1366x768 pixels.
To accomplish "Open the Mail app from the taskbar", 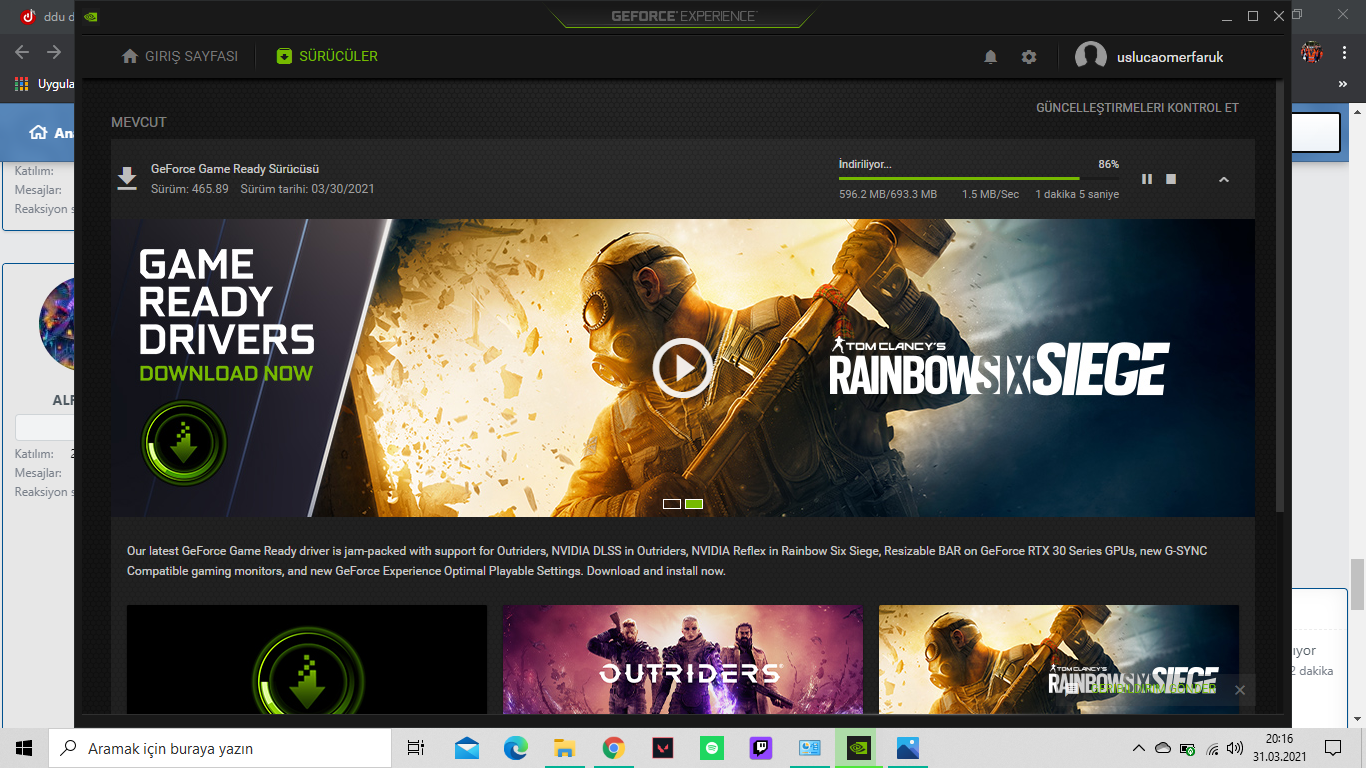I will pos(467,748).
